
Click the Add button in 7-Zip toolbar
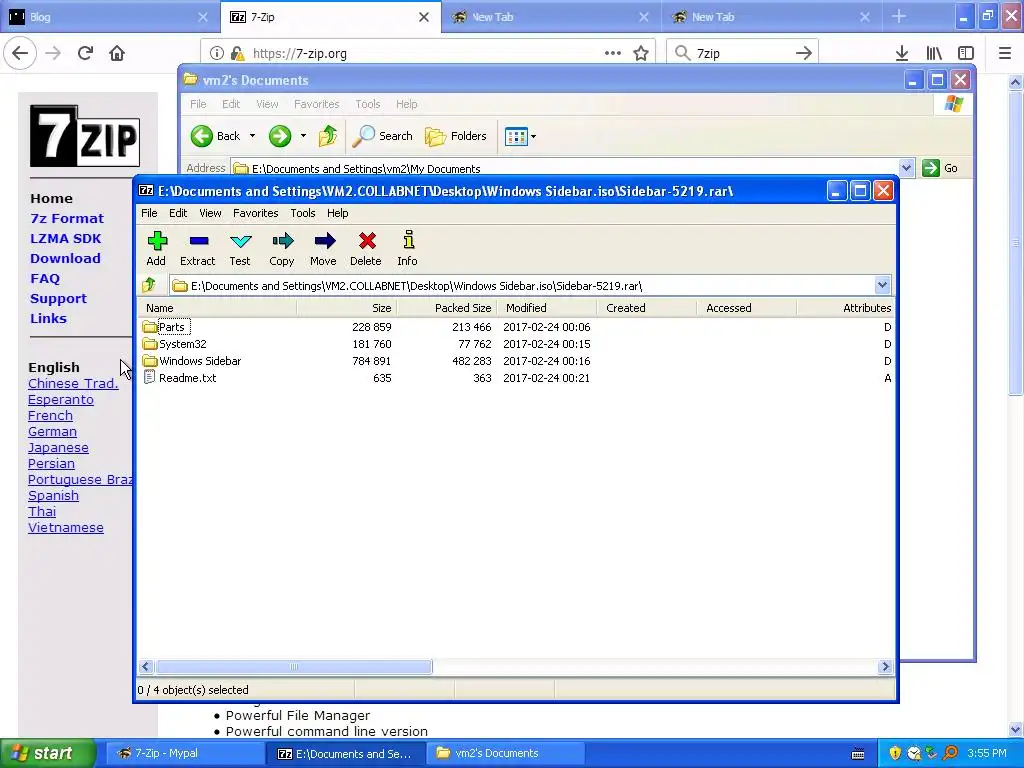(156, 248)
